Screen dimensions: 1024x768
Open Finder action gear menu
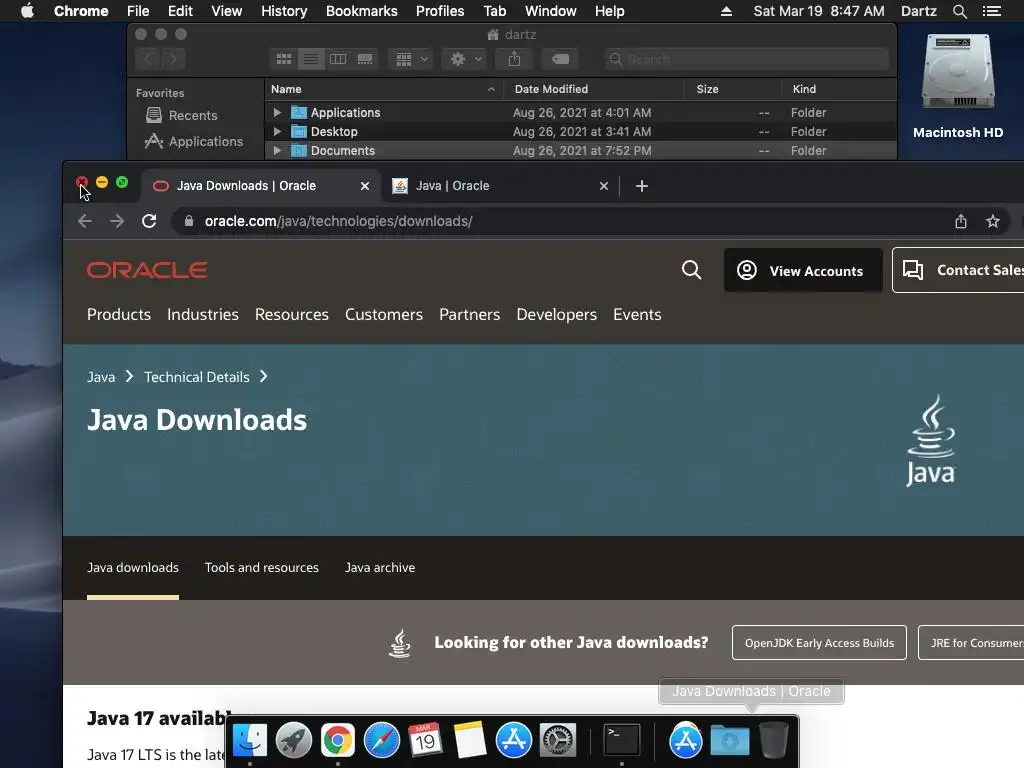465,59
